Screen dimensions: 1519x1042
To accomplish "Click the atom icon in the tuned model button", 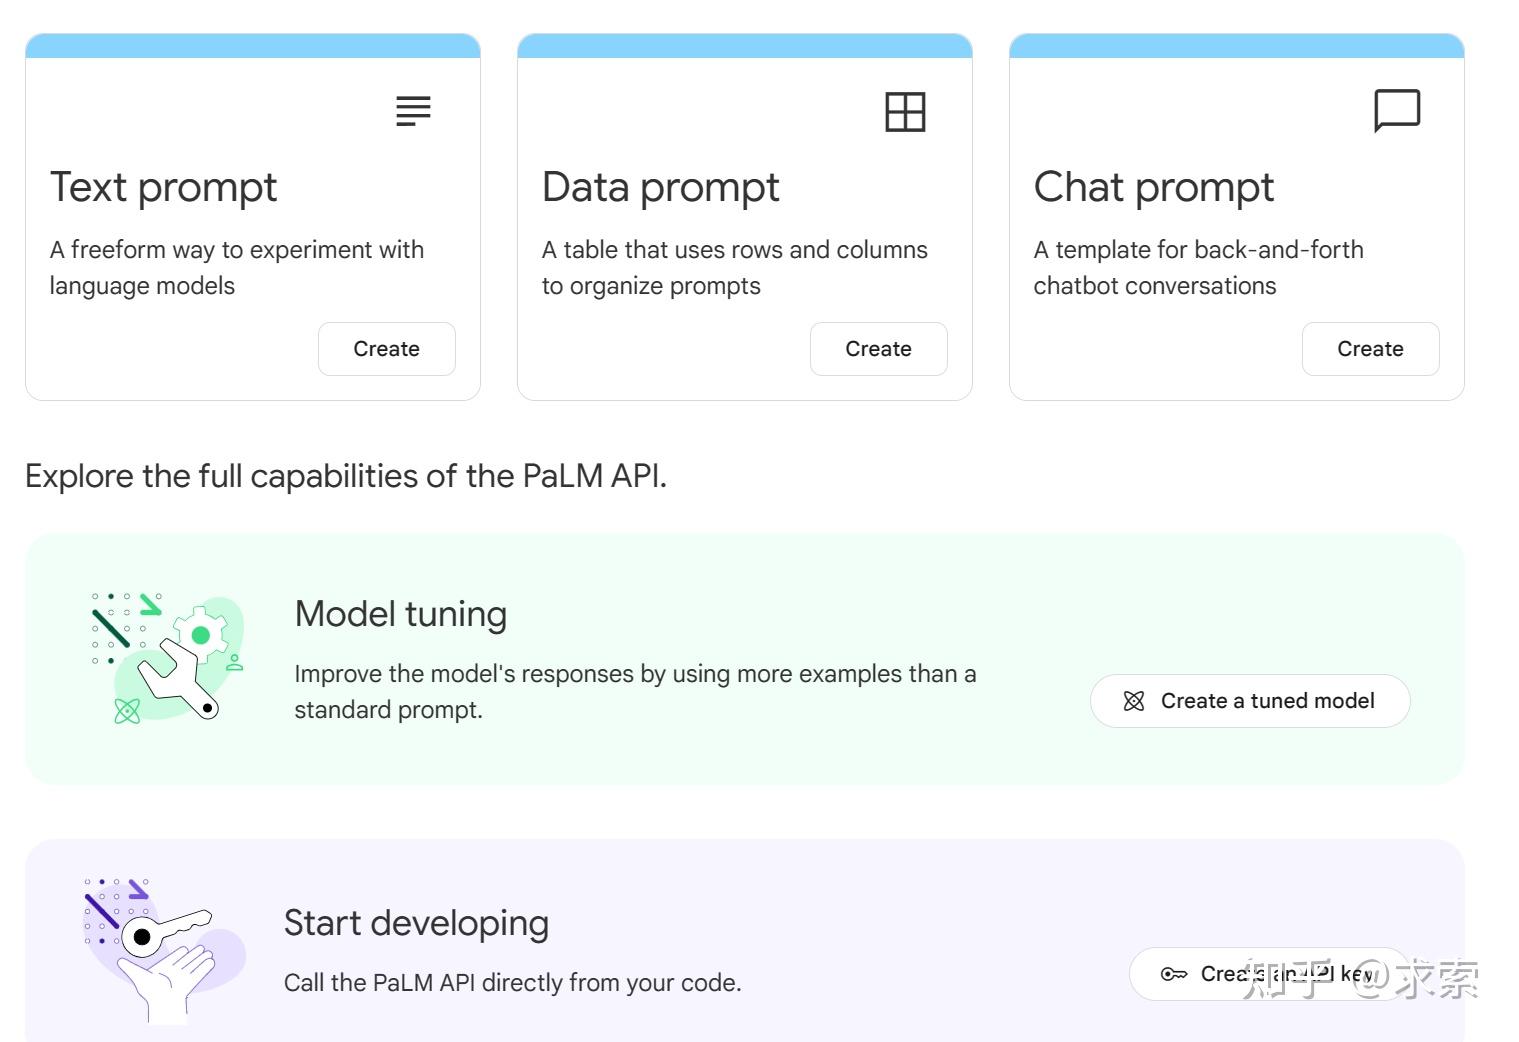I will (1134, 701).
